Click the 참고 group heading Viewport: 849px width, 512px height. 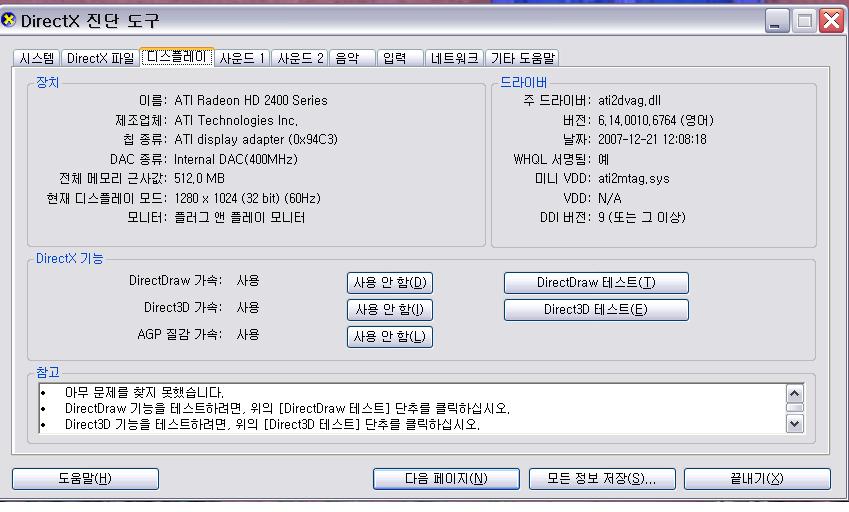pyautogui.click(x=48, y=372)
